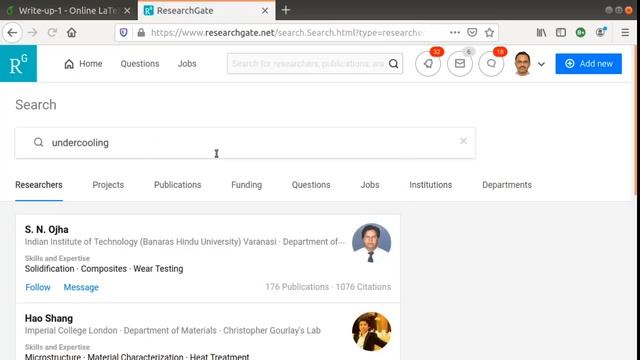Switch to the Projects tab
This screenshot has width=640, height=360.
coord(108,185)
